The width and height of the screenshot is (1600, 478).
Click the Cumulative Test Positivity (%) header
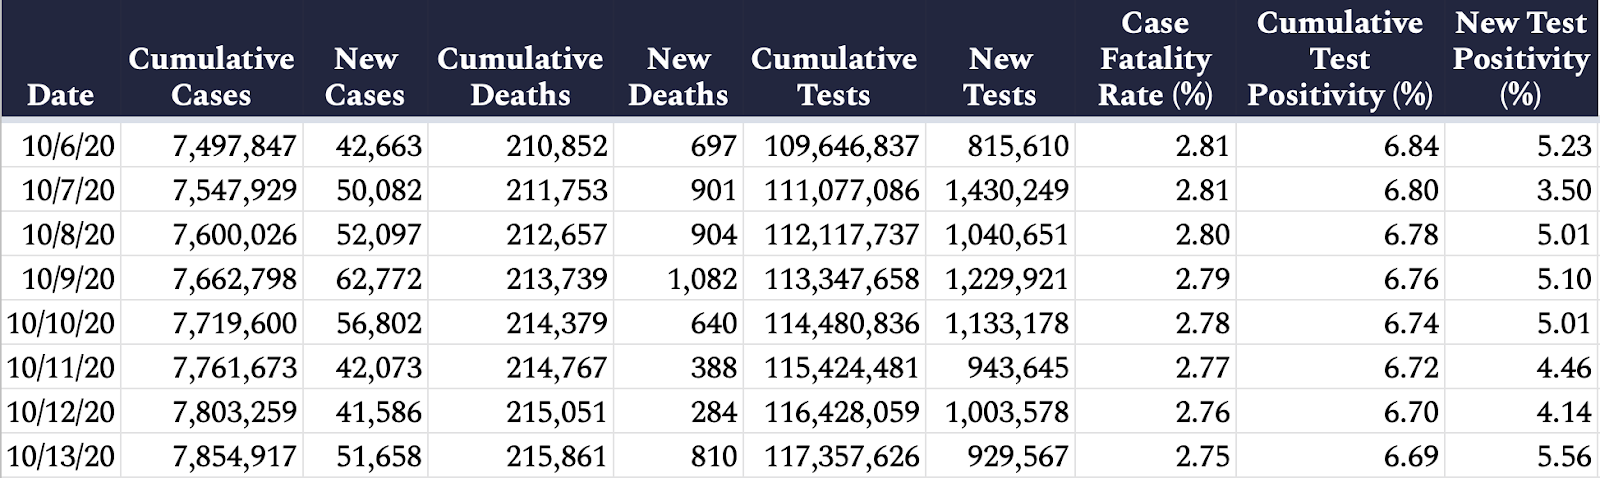coord(1340,58)
